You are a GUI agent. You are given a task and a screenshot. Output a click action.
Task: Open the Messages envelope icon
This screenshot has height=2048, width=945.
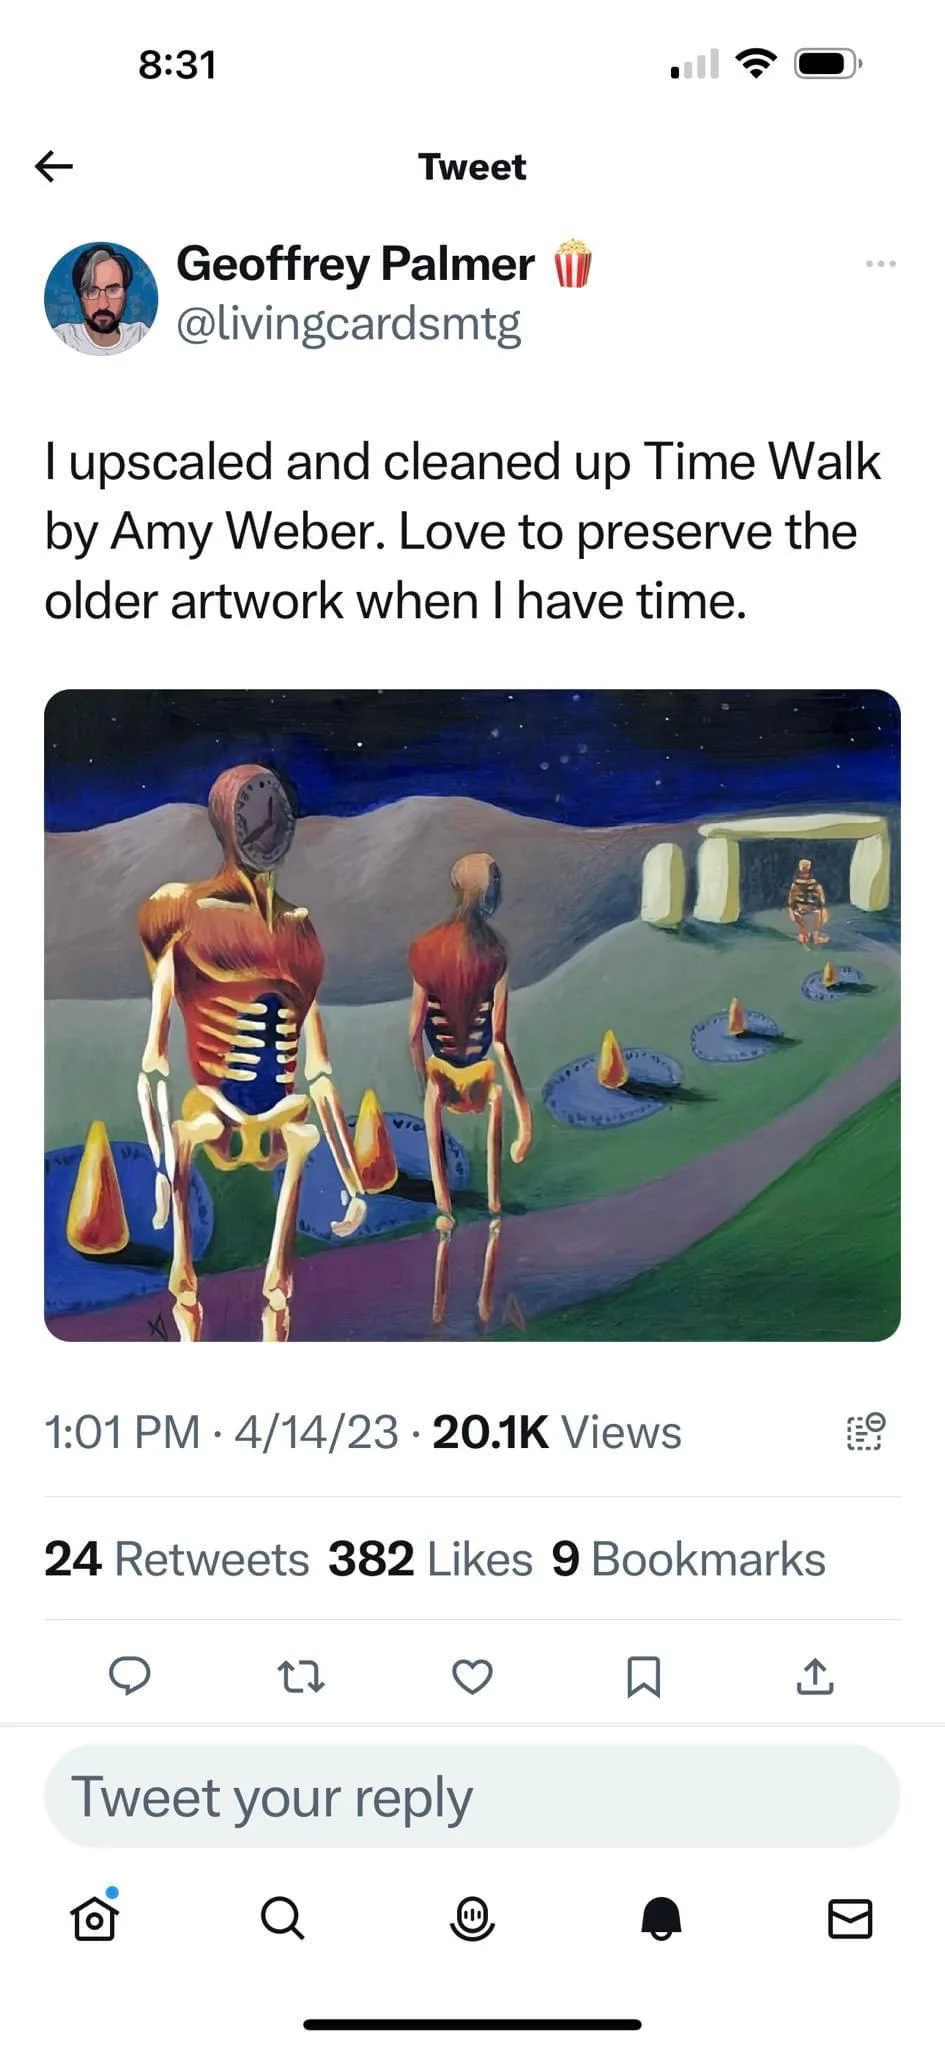tap(850, 1918)
